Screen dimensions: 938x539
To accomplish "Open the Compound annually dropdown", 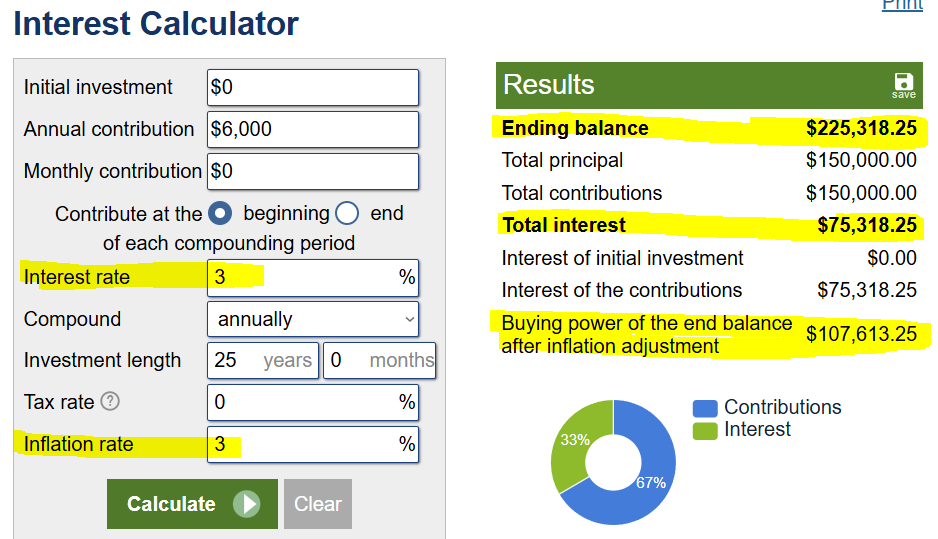I will pos(313,319).
